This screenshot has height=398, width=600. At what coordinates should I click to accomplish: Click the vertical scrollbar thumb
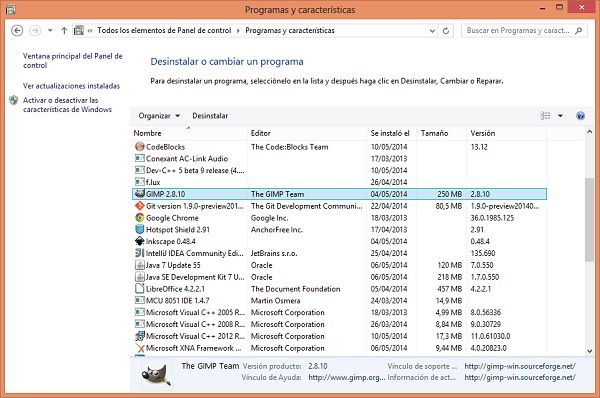coord(589,219)
